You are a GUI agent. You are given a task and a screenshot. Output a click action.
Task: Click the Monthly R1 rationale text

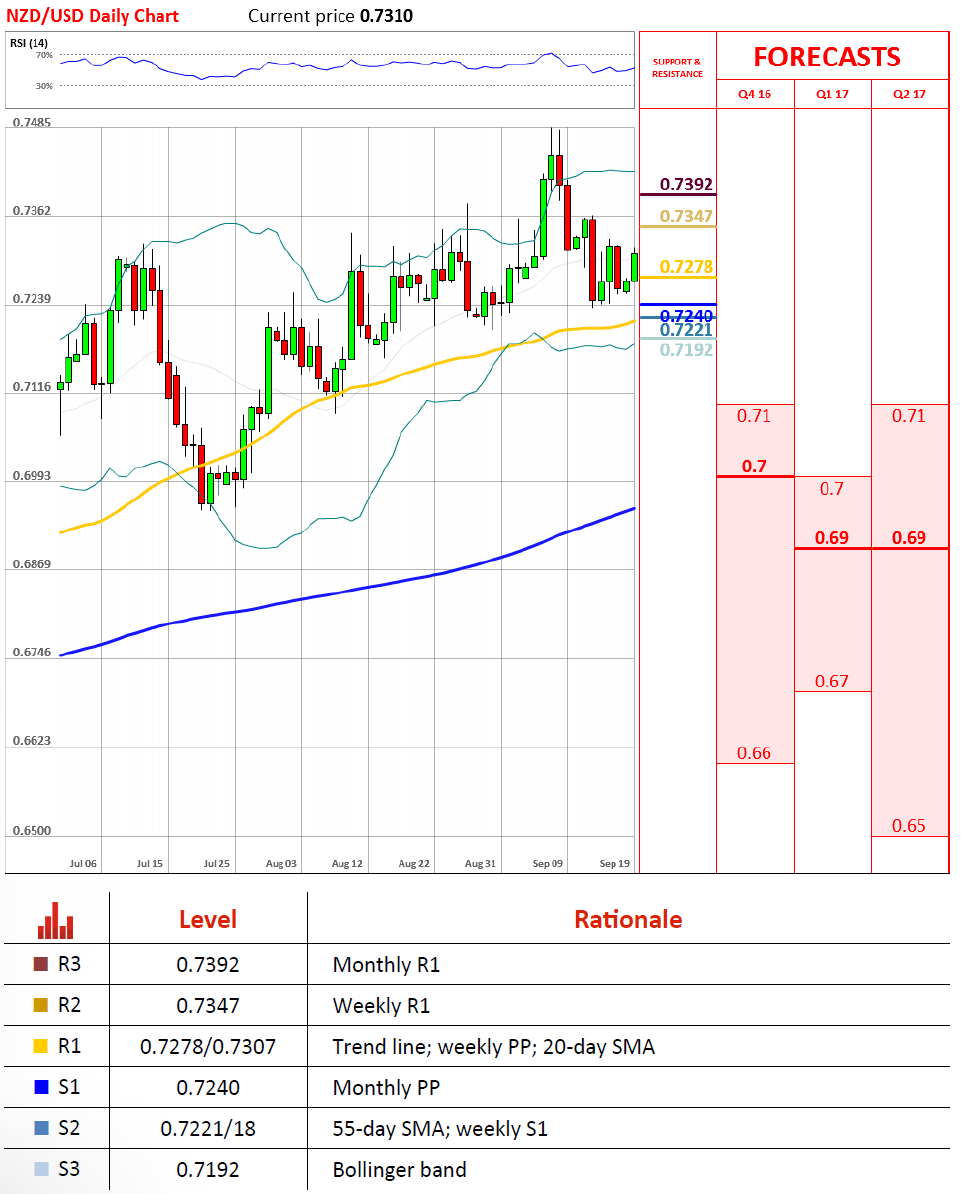[387, 965]
